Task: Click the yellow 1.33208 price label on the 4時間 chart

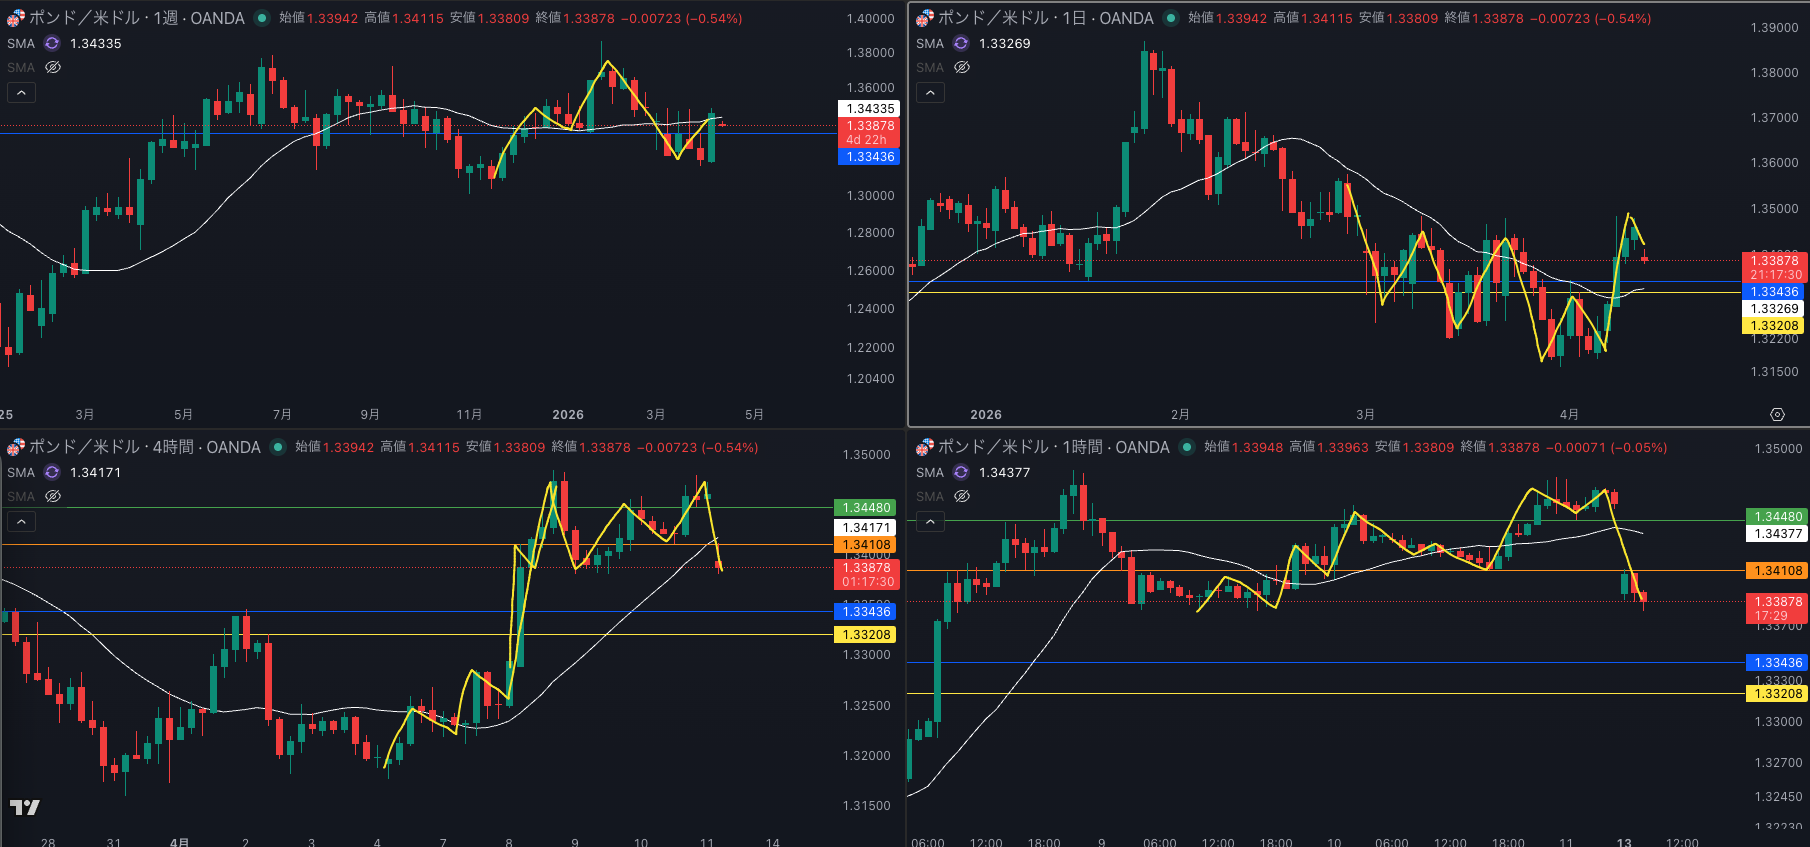Action: [x=866, y=635]
